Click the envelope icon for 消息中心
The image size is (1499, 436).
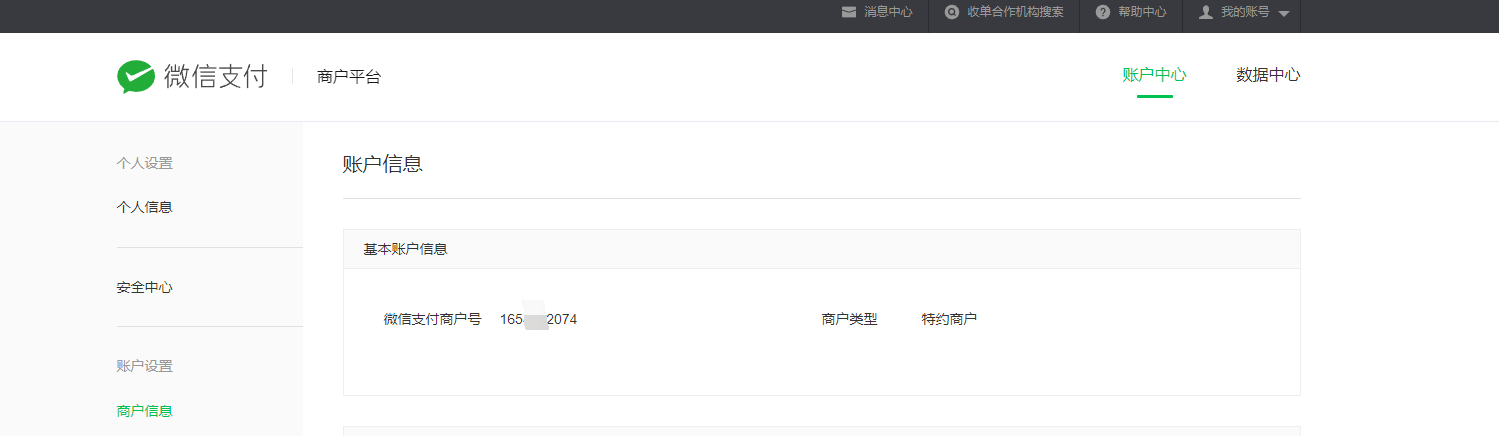849,12
